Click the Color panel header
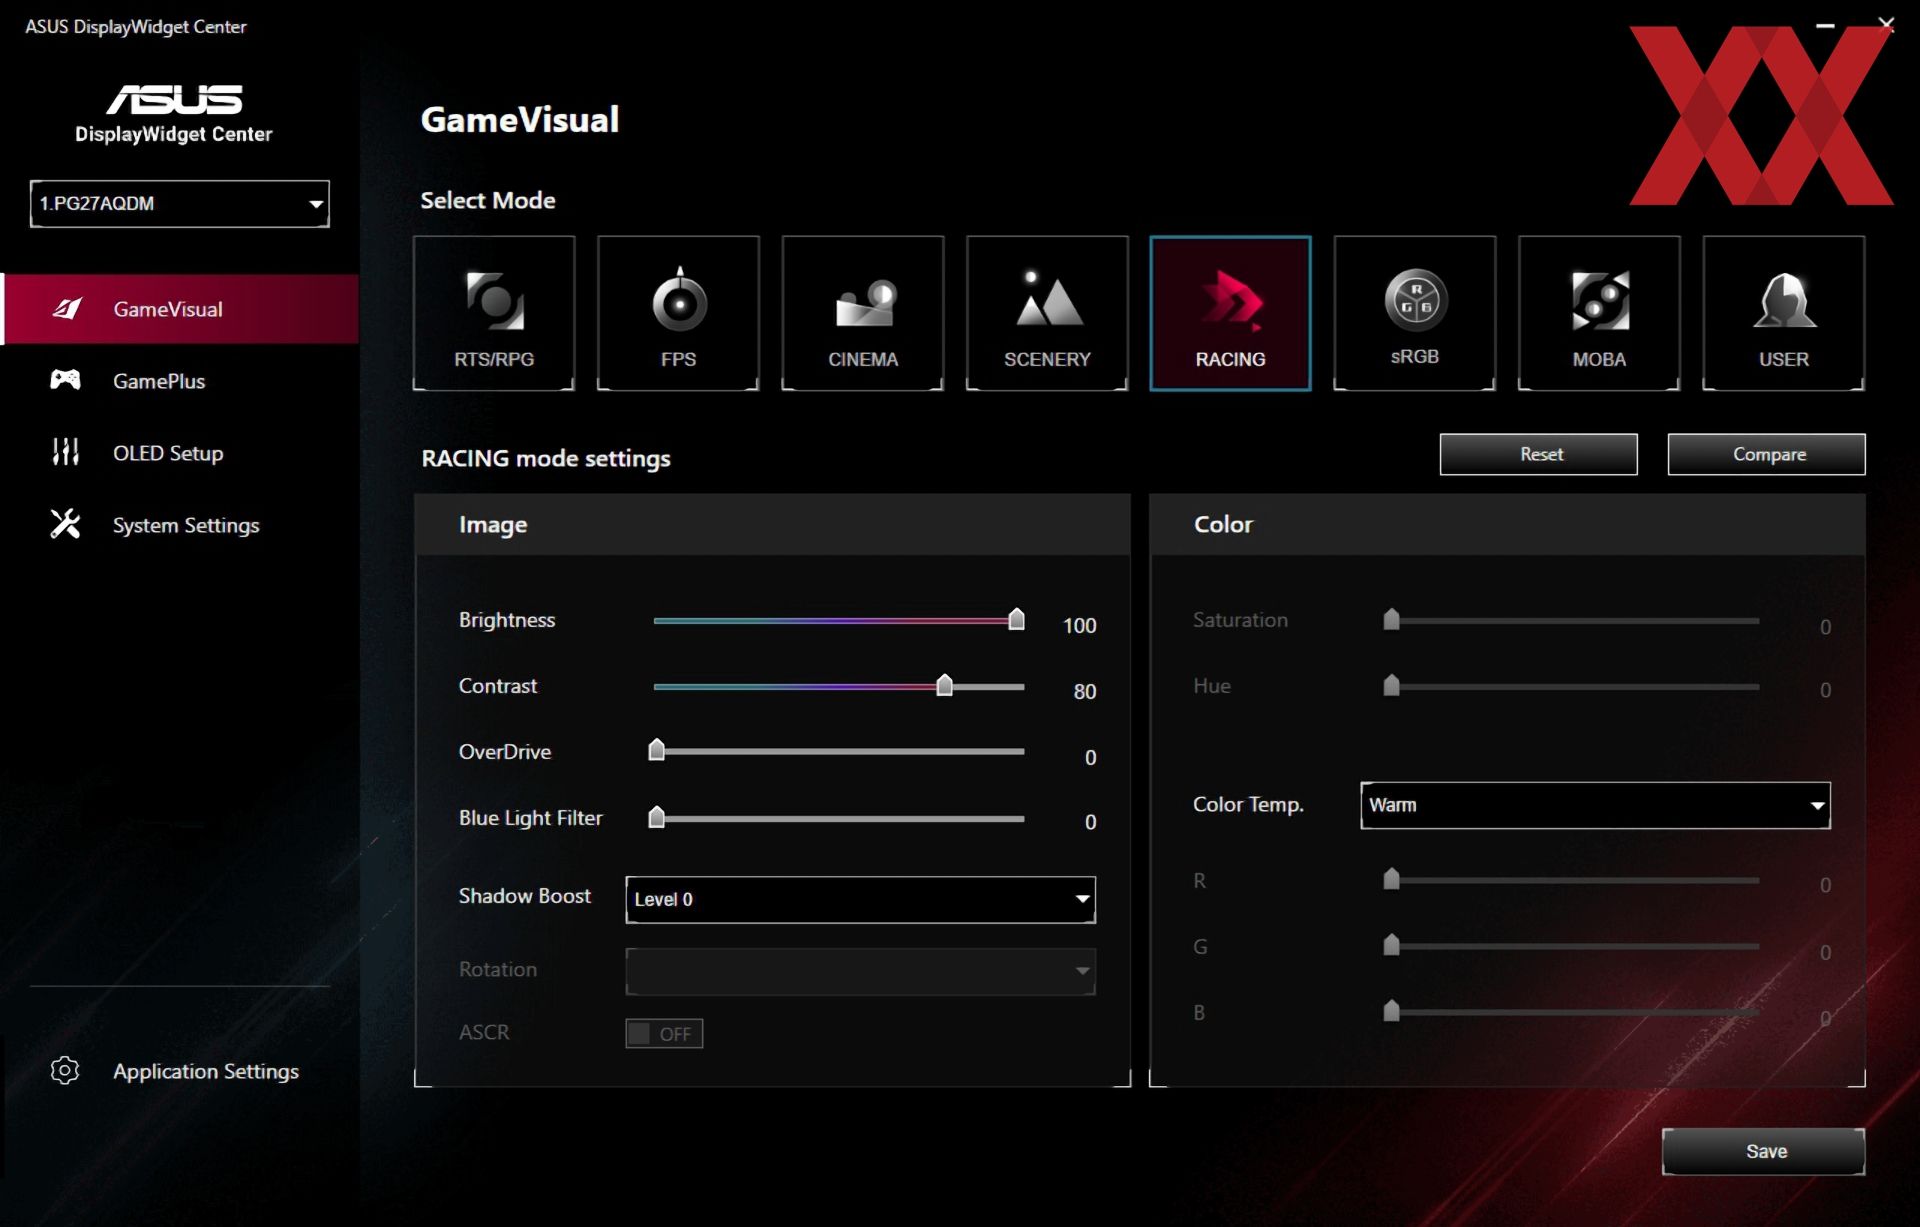The width and height of the screenshot is (1920, 1227). (1507, 524)
